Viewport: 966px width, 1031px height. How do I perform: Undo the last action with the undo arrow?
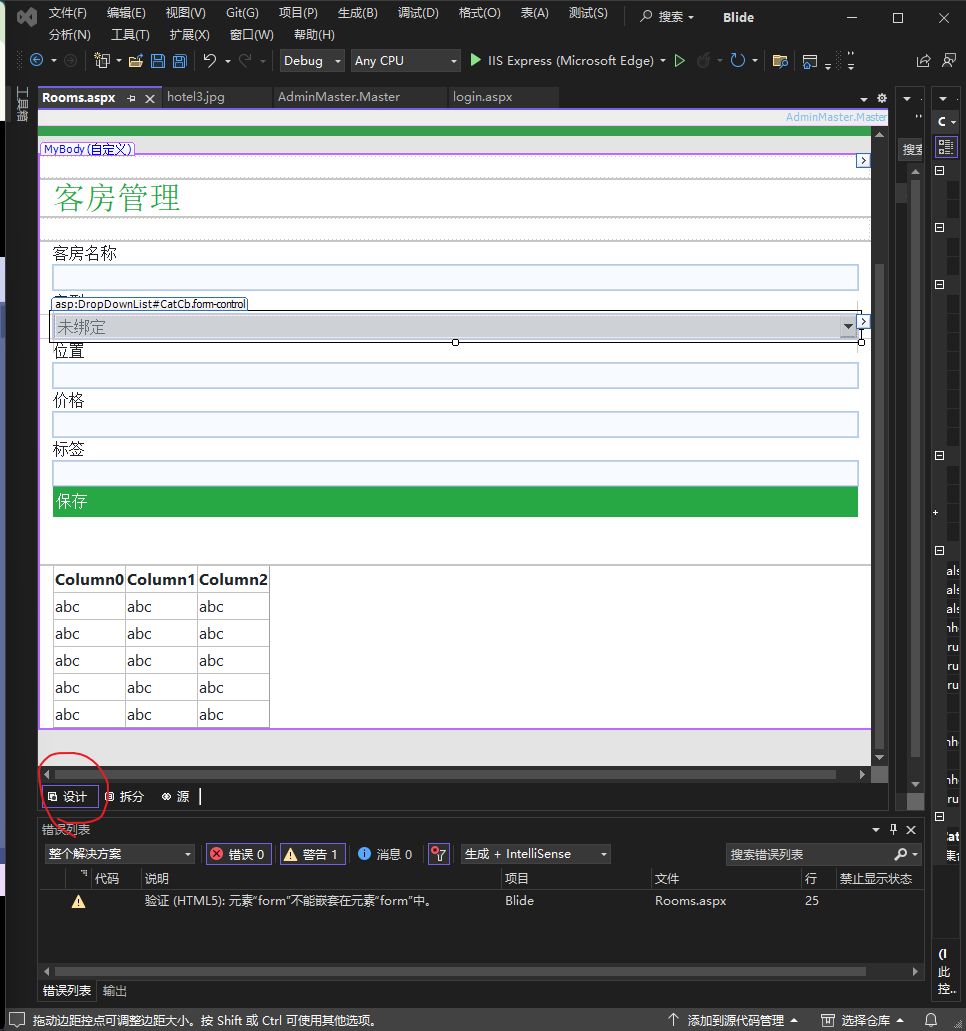(x=210, y=60)
